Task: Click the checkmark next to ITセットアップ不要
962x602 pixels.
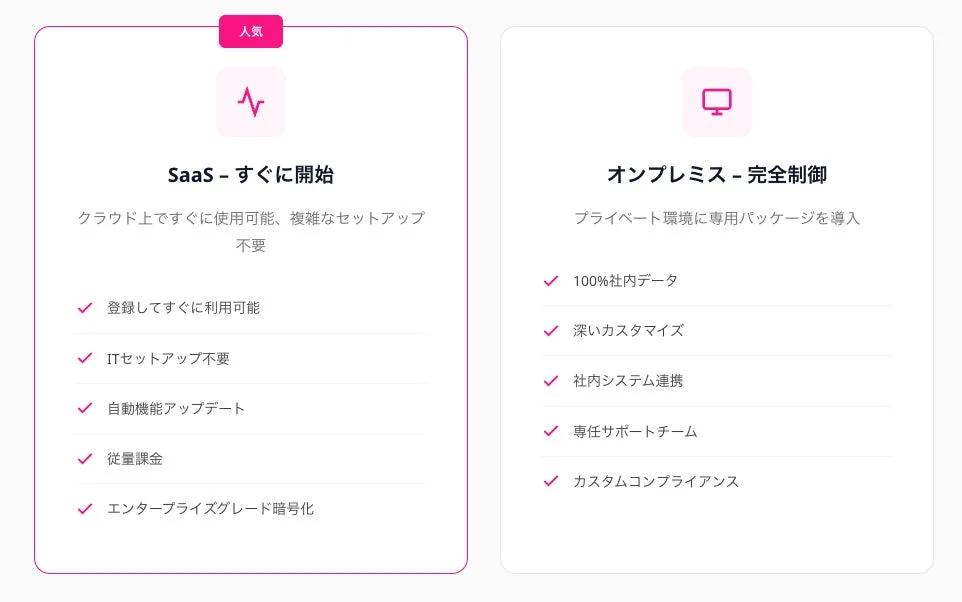Action: coord(84,358)
